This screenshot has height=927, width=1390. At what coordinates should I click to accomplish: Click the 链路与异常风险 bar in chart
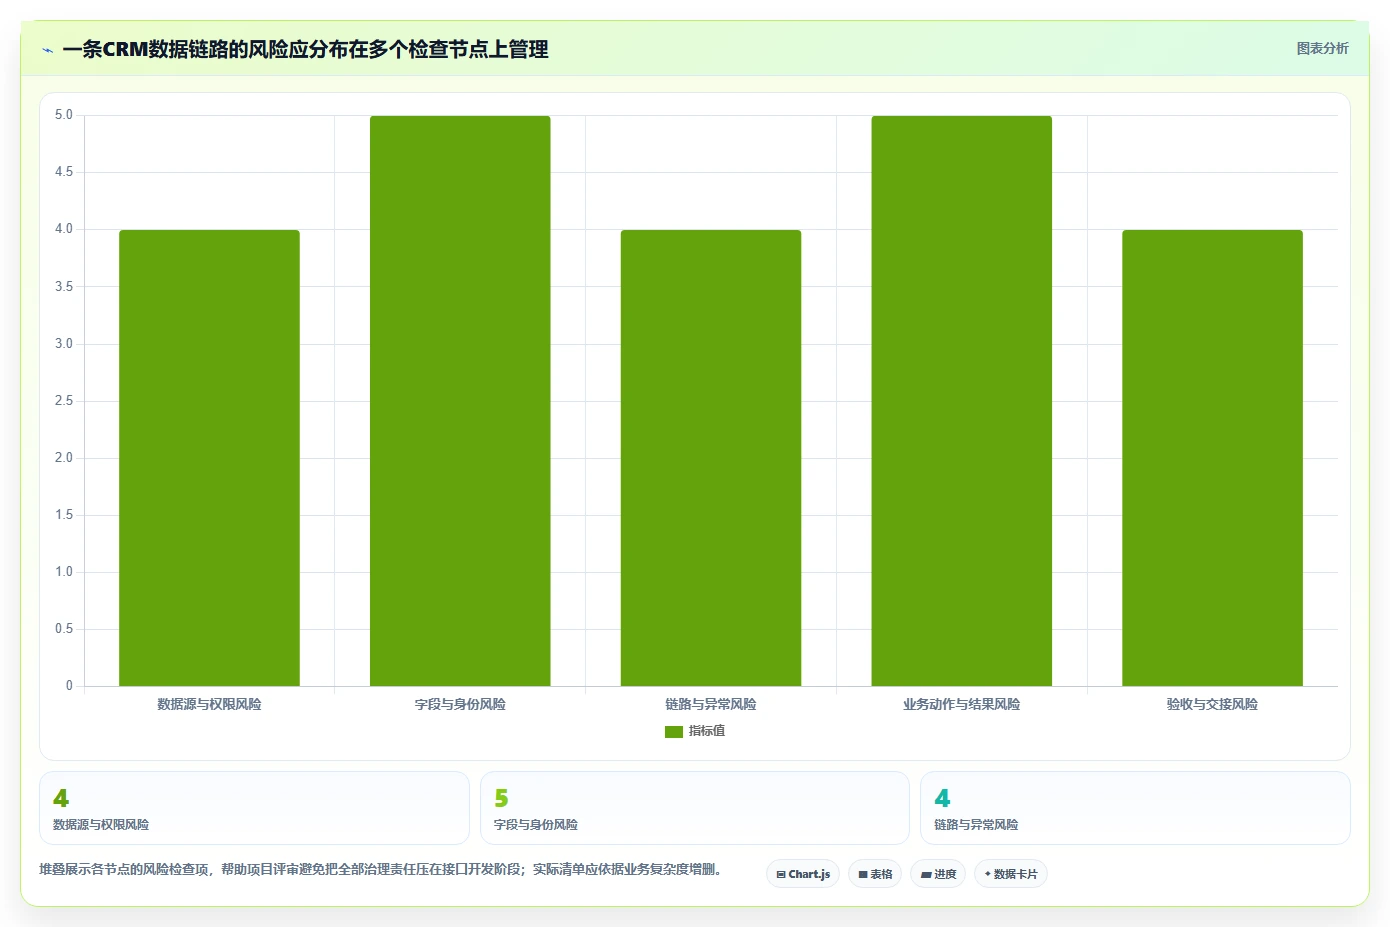pyautogui.click(x=711, y=458)
